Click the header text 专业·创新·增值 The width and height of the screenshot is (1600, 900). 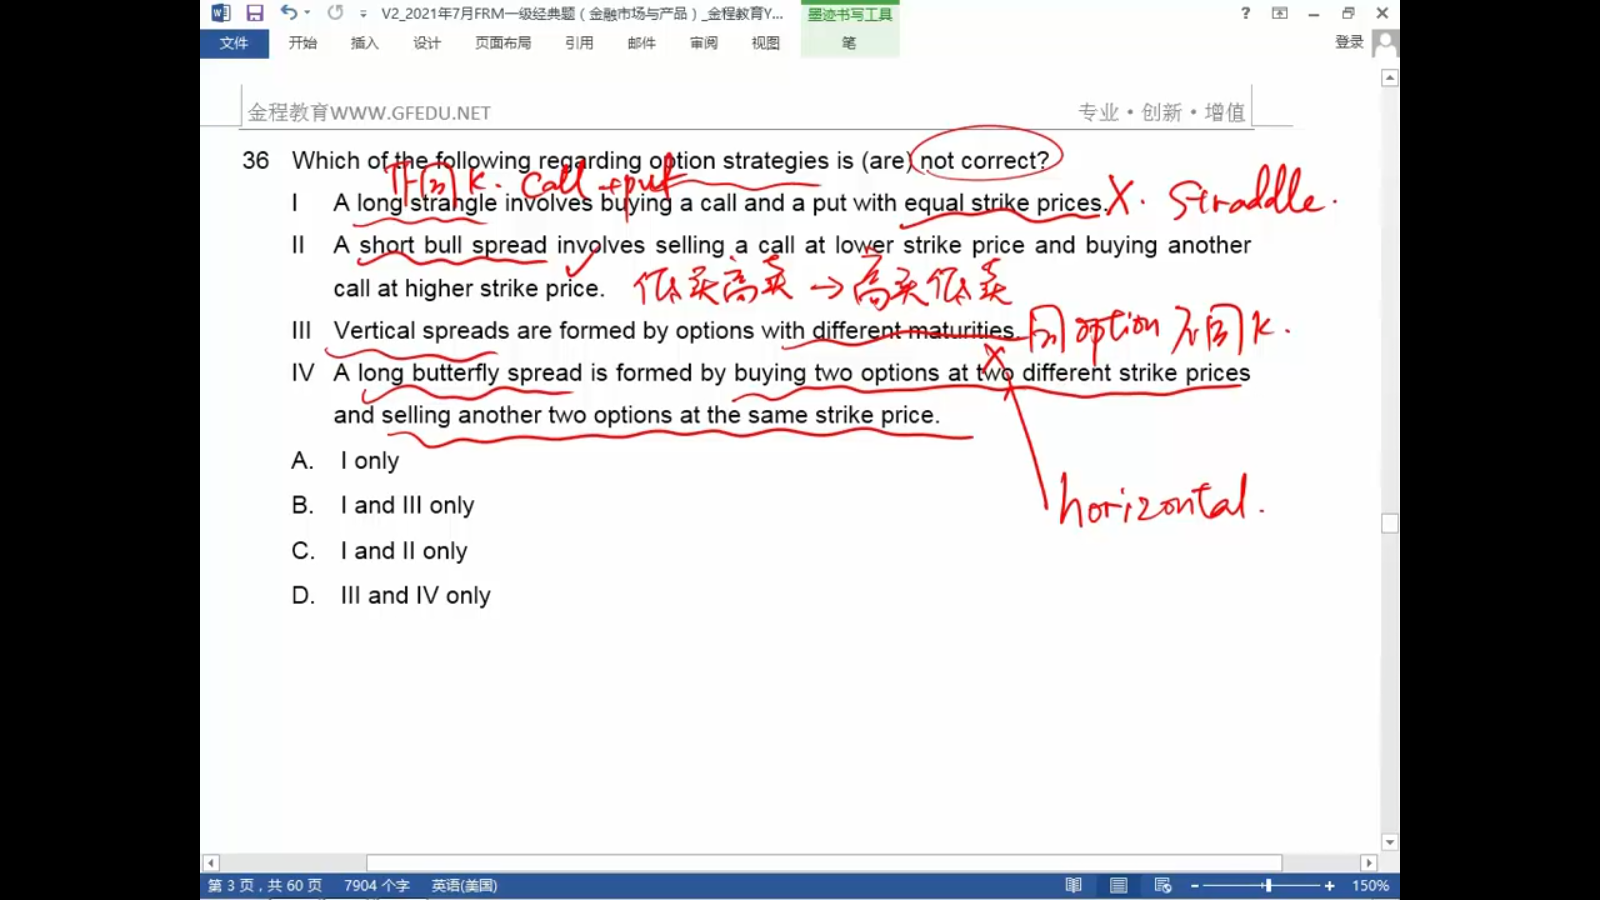tap(1161, 112)
